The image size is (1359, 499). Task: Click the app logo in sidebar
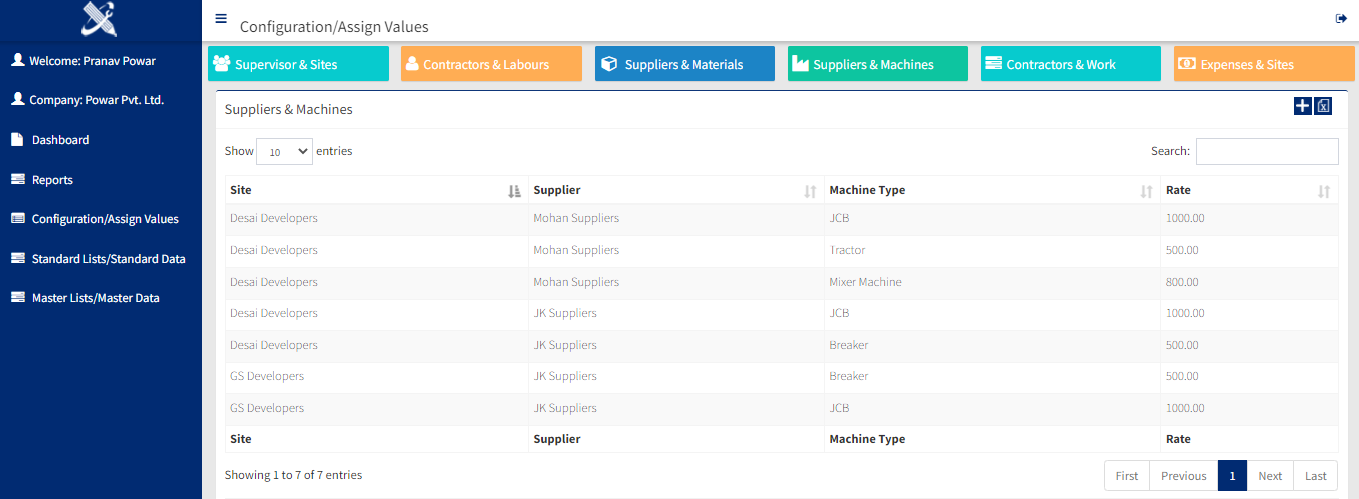[x=100, y=19]
